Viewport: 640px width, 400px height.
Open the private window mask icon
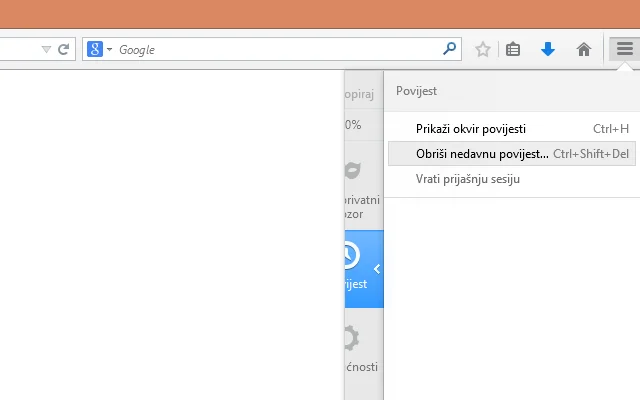pyautogui.click(x=352, y=171)
